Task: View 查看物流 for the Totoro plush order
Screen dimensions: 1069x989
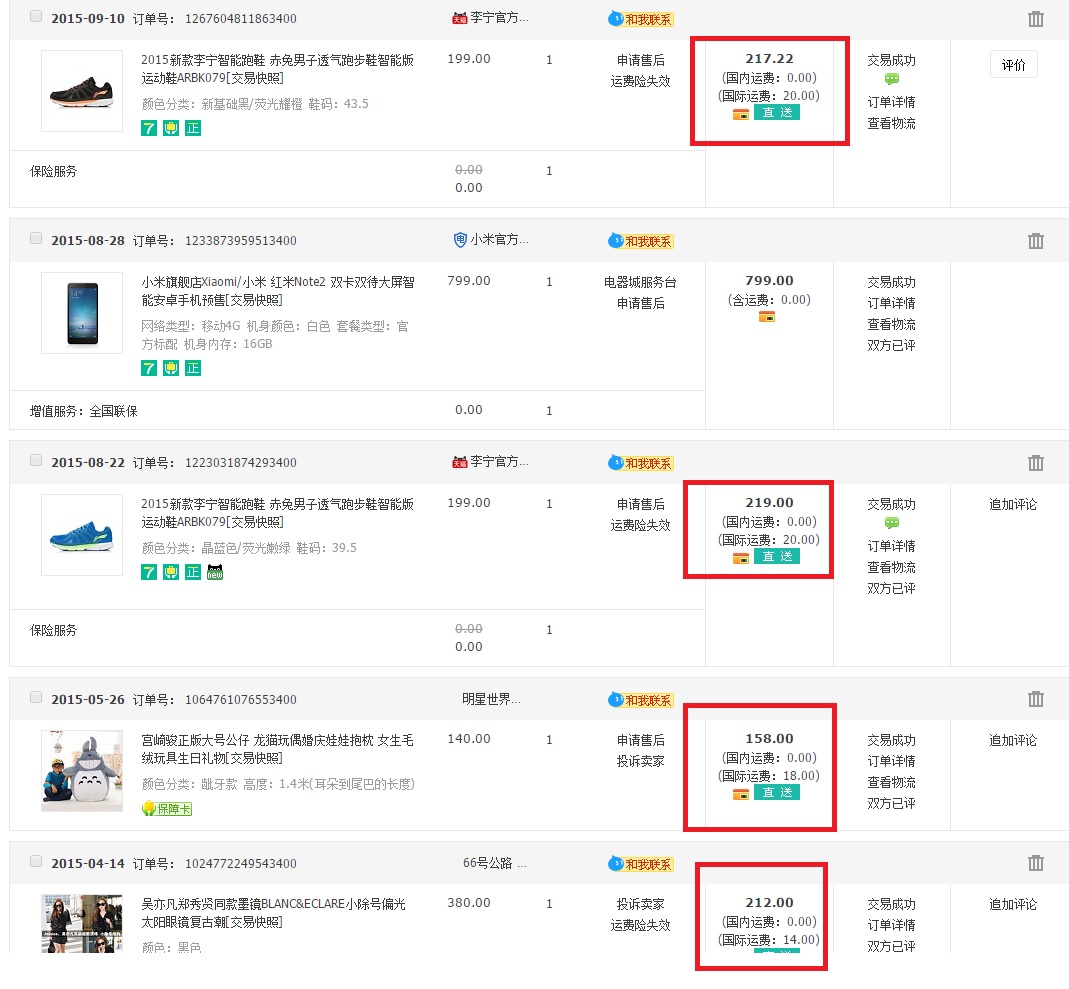Action: [x=891, y=782]
